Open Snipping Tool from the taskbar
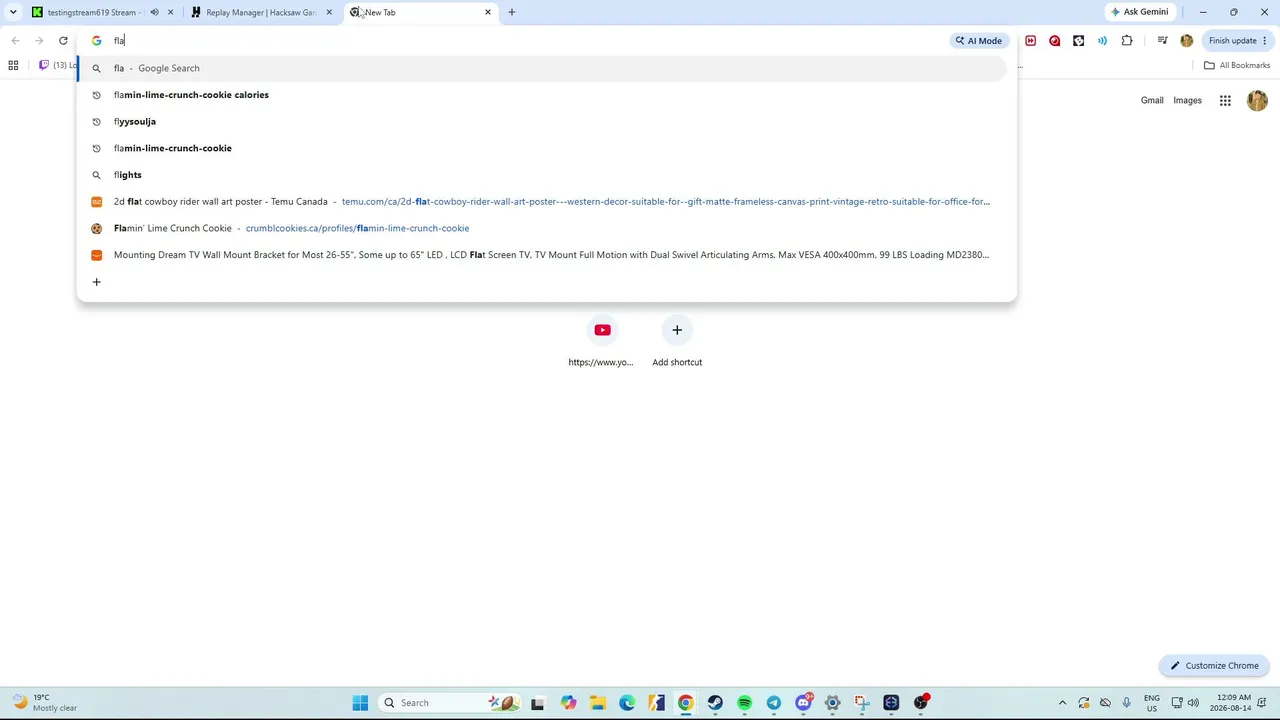The width and height of the screenshot is (1280, 720). (862, 703)
